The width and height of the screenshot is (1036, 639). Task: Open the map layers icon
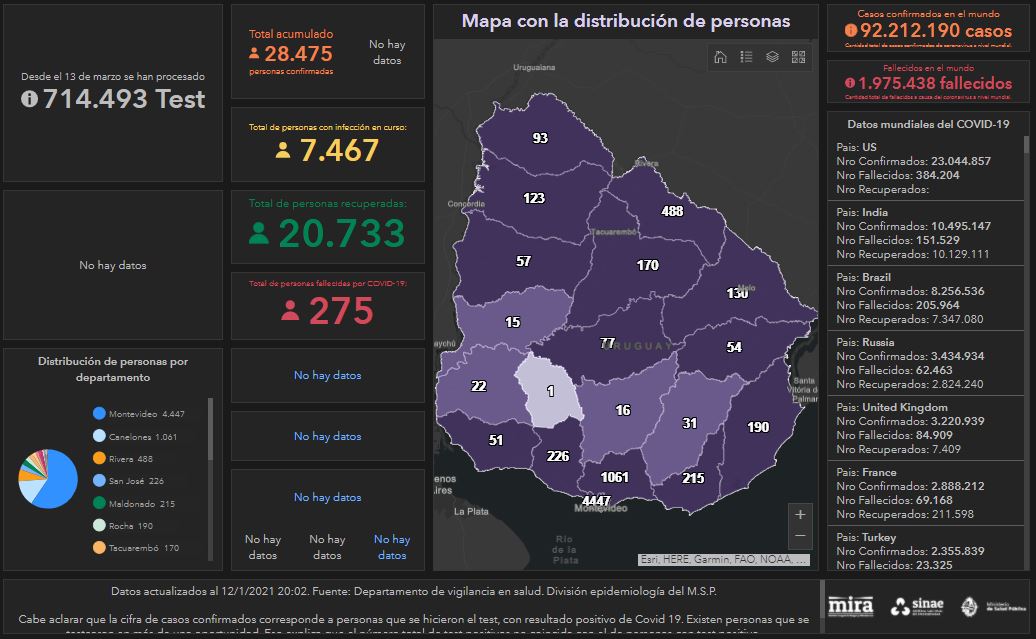pos(772,57)
